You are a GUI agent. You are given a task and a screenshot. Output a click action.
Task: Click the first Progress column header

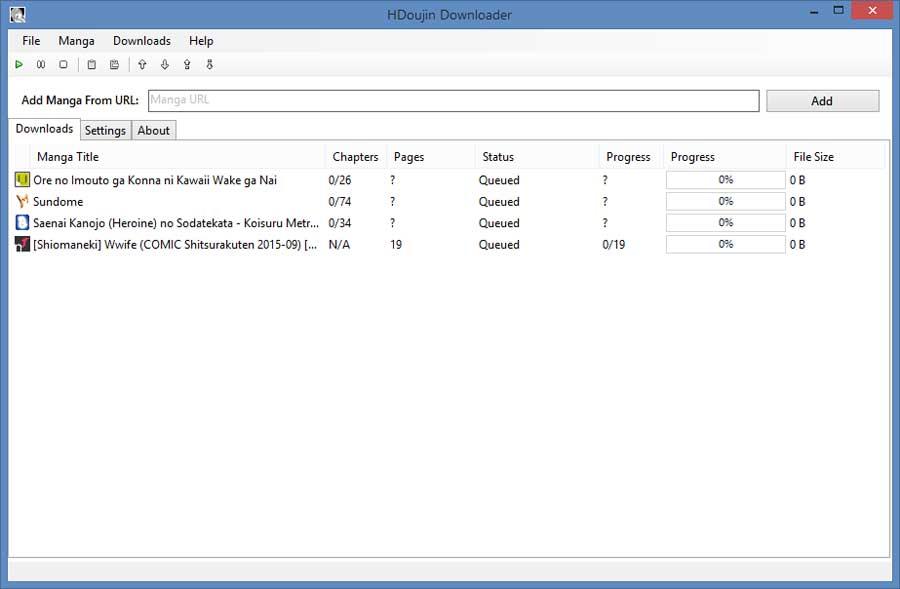(x=631, y=157)
